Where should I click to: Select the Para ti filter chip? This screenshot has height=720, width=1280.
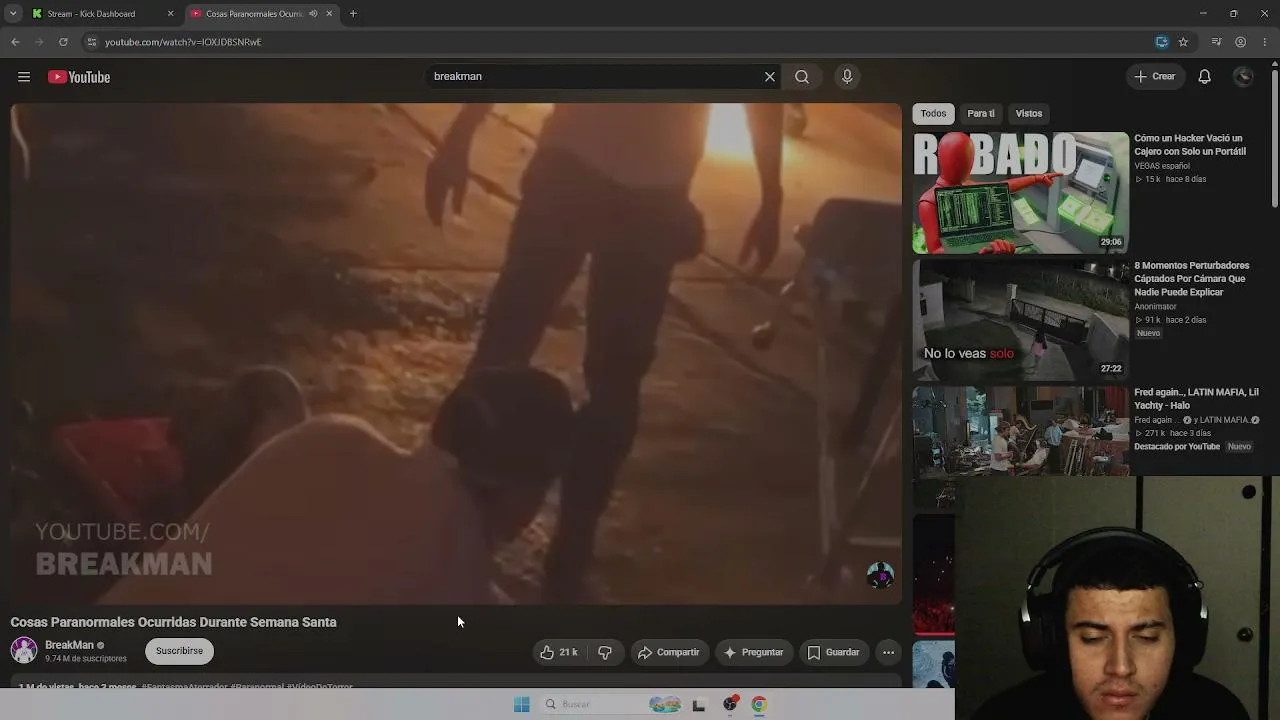[981, 113]
